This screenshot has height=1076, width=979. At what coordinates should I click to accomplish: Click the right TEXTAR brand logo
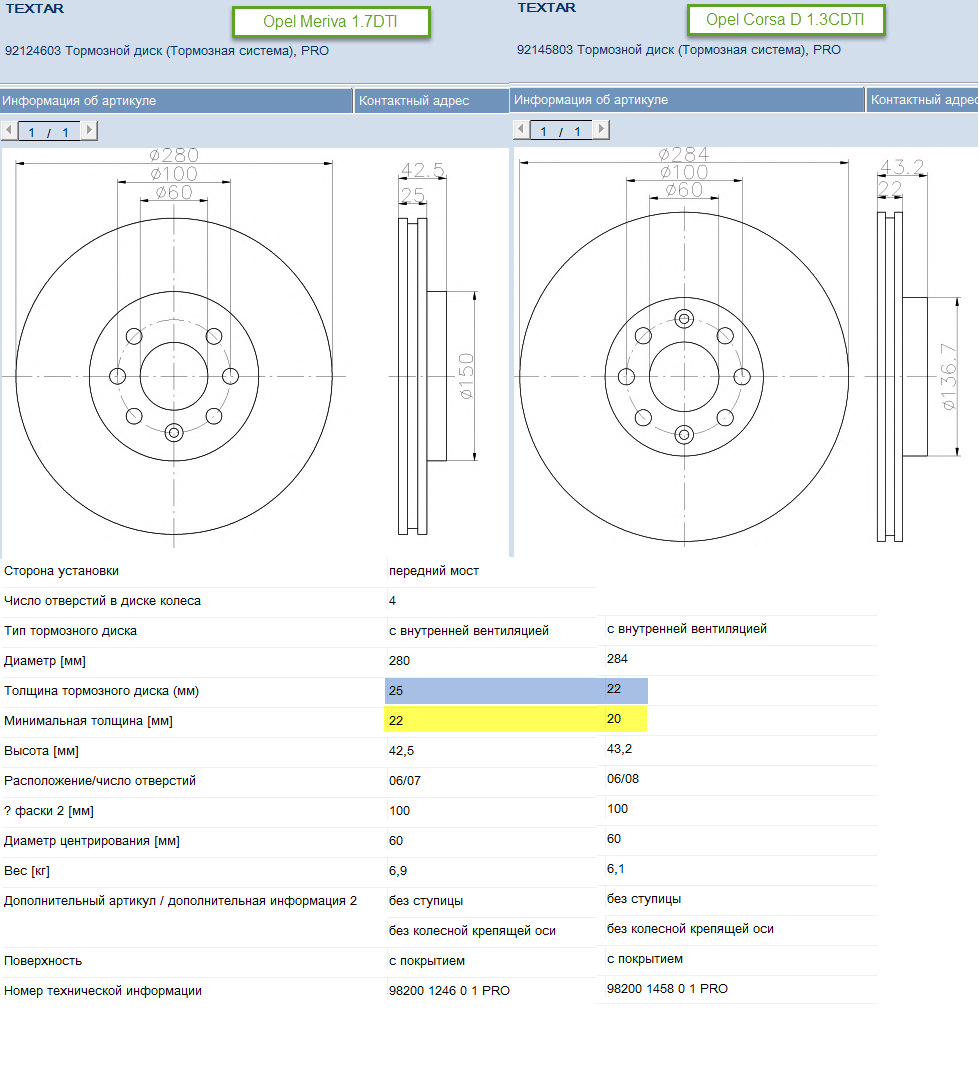coord(547,8)
